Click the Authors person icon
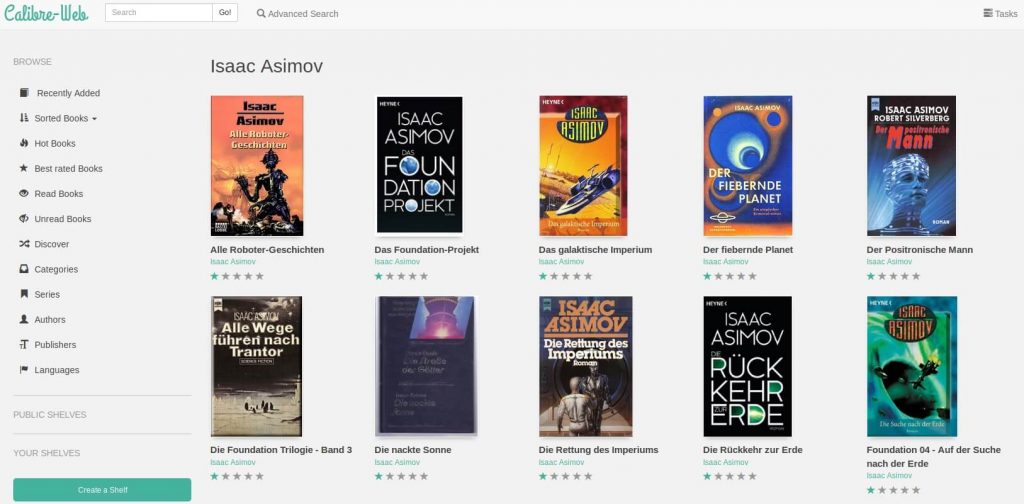 pos(24,320)
